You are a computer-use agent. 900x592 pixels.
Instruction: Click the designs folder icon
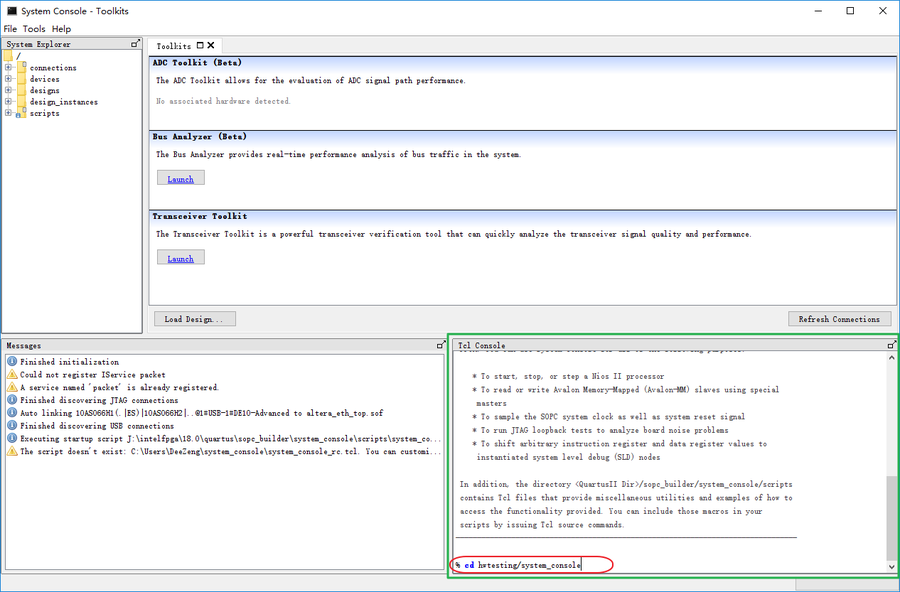(21, 90)
